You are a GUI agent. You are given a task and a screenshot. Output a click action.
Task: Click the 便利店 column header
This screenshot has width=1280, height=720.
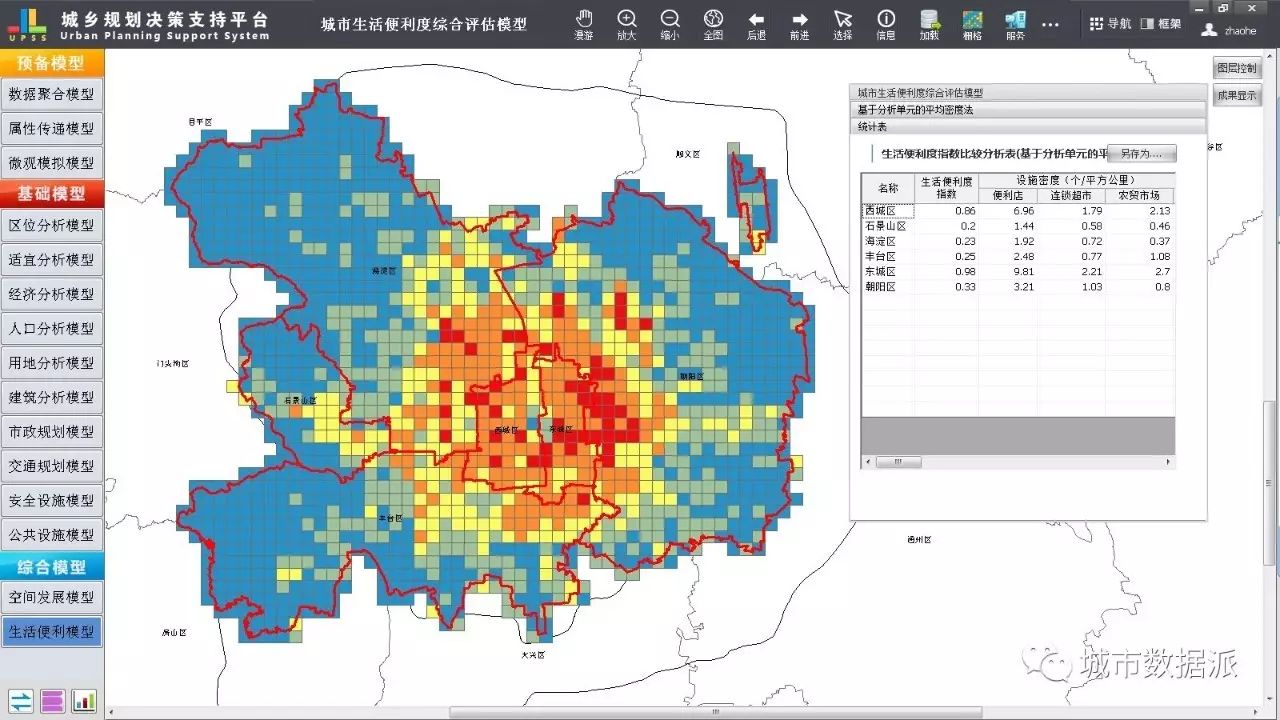tap(1008, 196)
